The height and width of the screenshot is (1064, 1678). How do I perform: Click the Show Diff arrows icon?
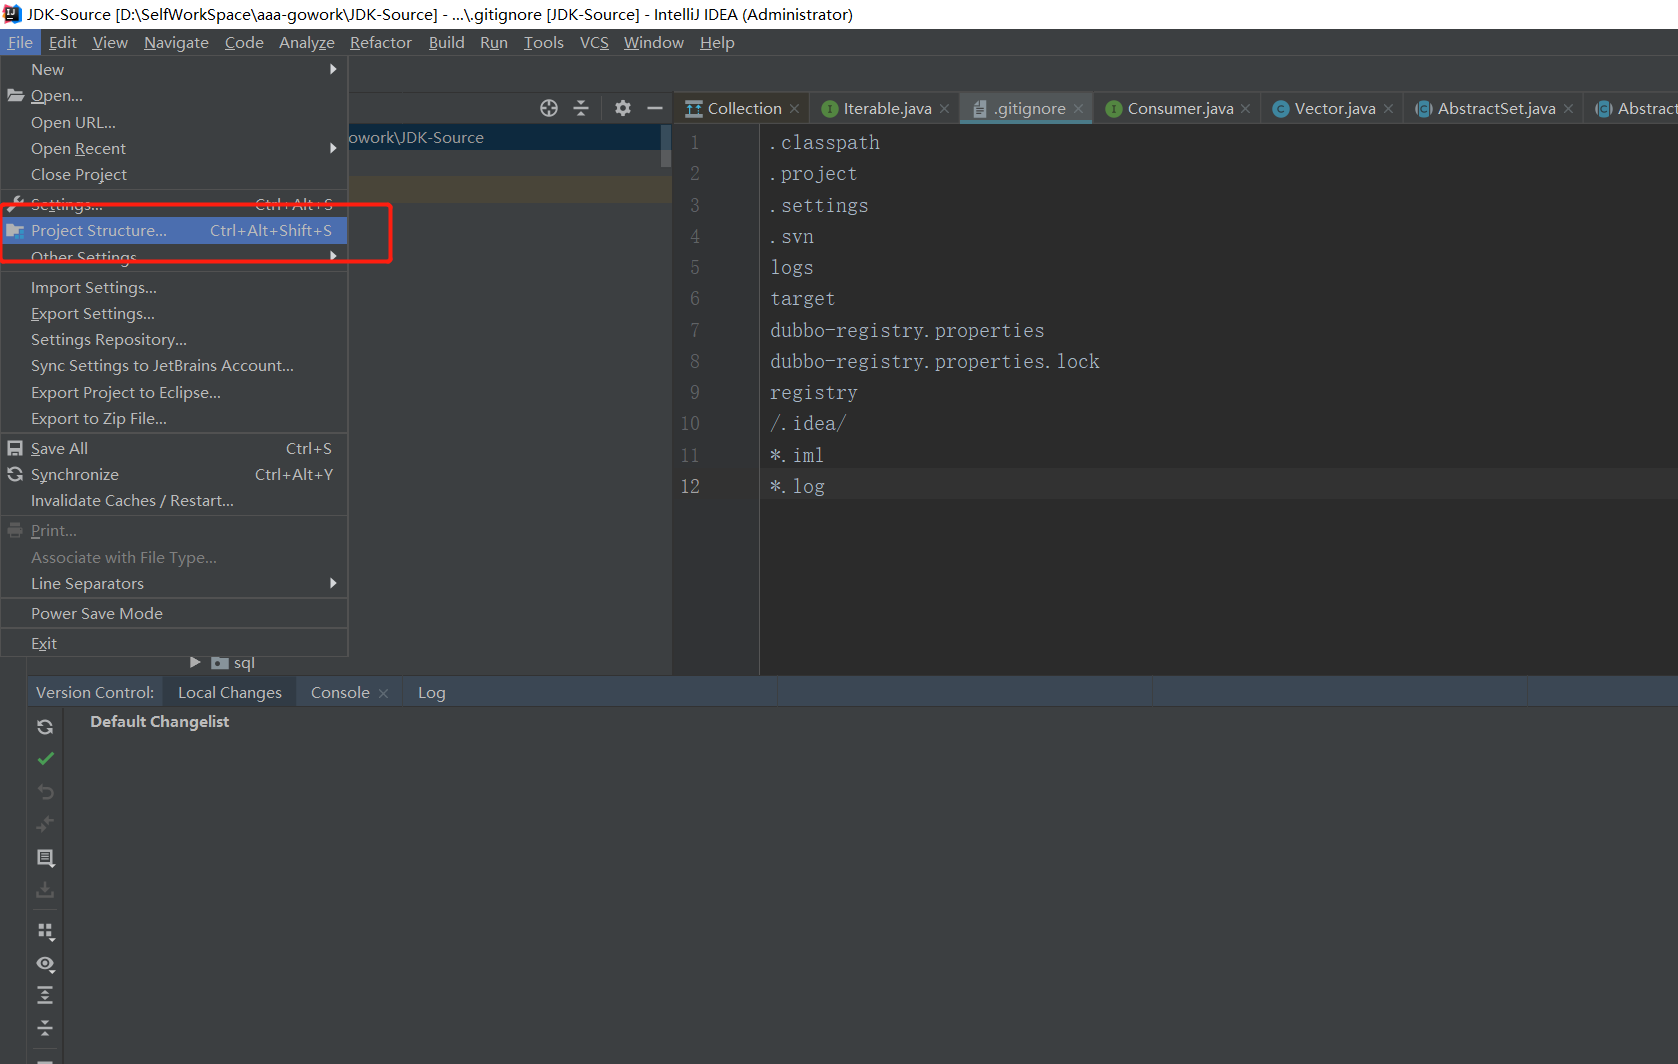click(x=45, y=824)
